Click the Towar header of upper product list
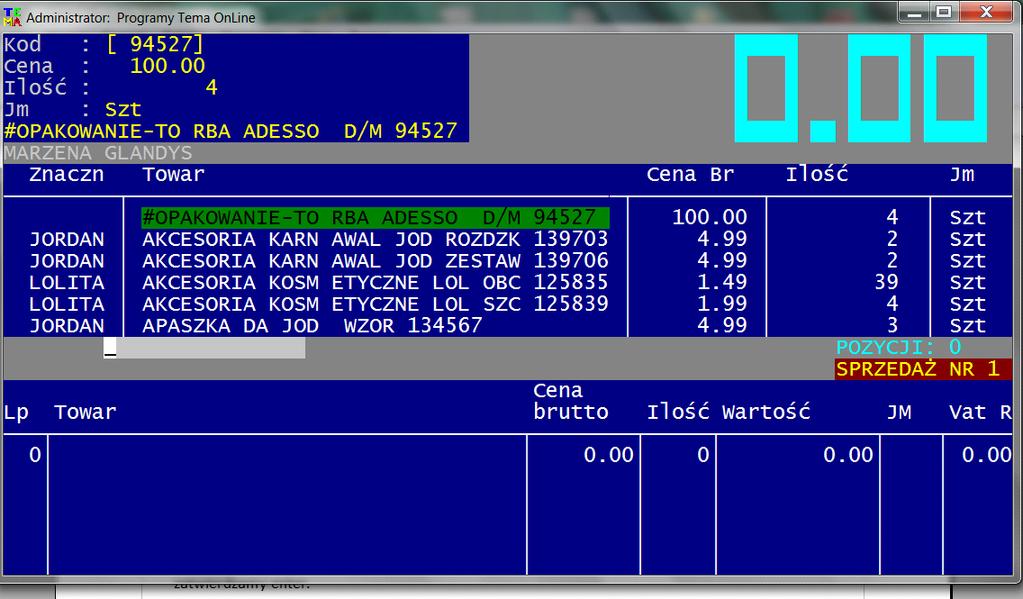The height and width of the screenshot is (599, 1023). tap(174, 174)
